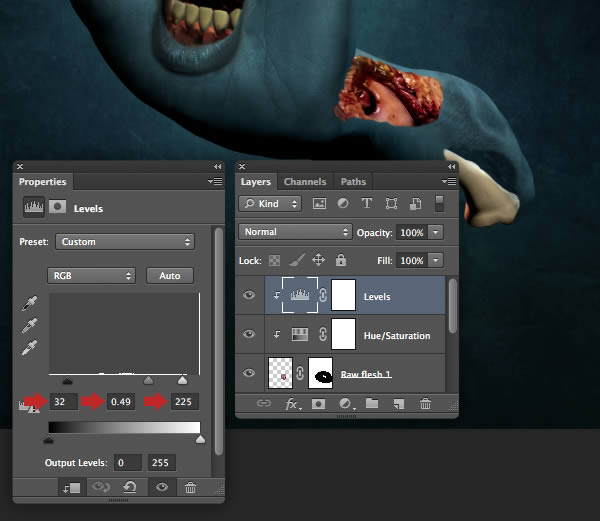Click the Output Levels 255 field
Screen dimensions: 600x521
click(x=162, y=463)
